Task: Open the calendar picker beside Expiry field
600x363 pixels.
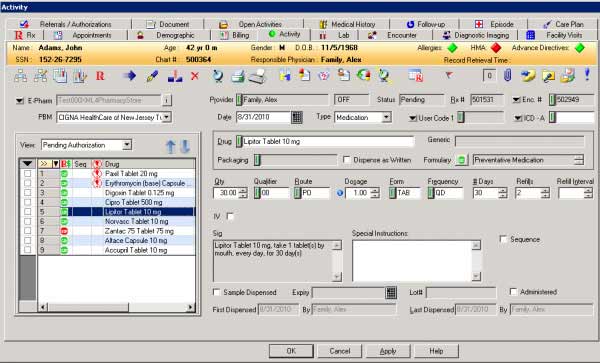Action: point(391,293)
